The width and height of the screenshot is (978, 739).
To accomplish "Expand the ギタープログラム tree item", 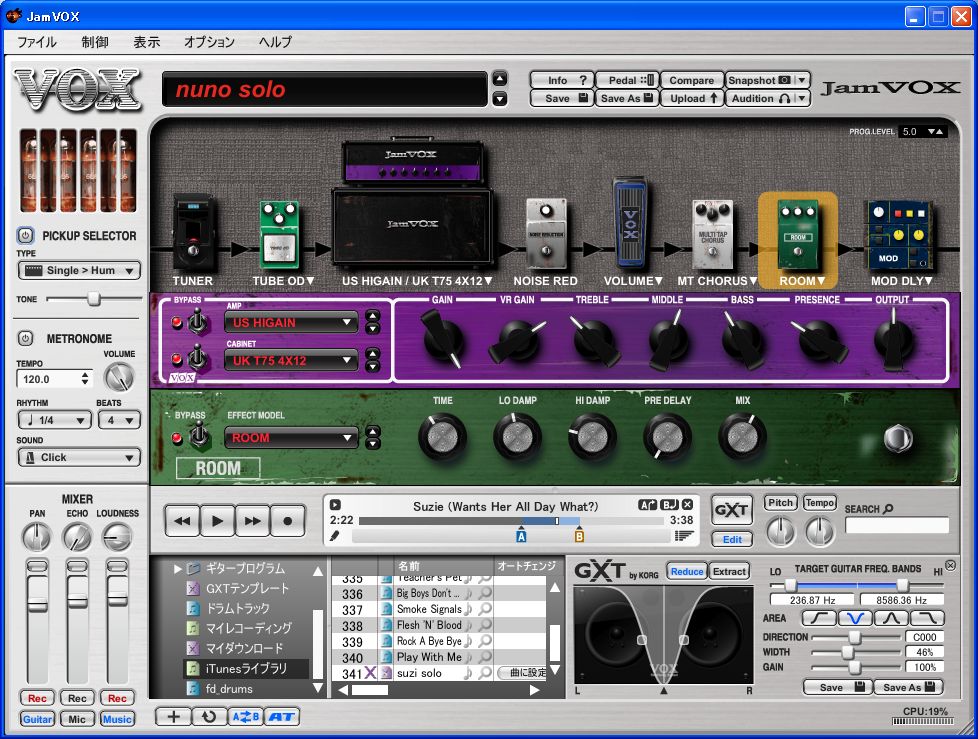I will (178, 569).
